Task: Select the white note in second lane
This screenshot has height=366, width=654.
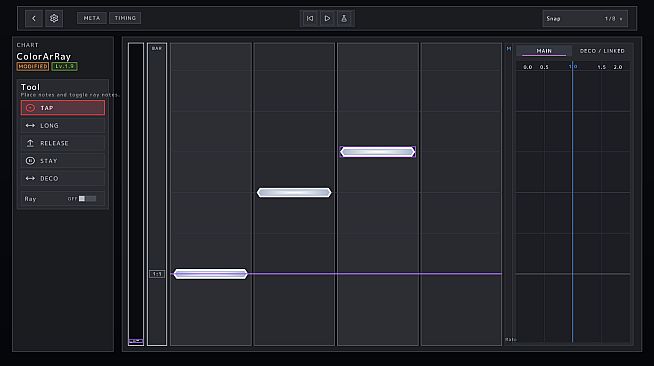Action: [x=294, y=193]
